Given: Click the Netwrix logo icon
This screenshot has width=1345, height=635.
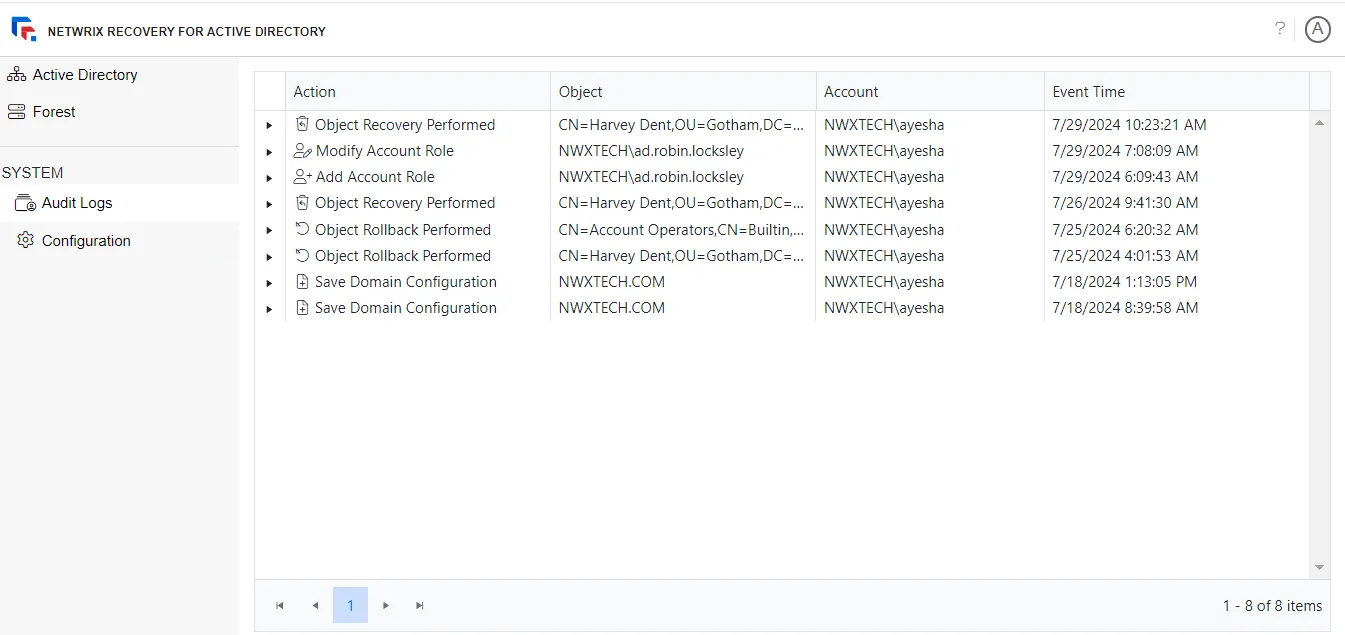Looking at the screenshot, I should tap(24, 30).
